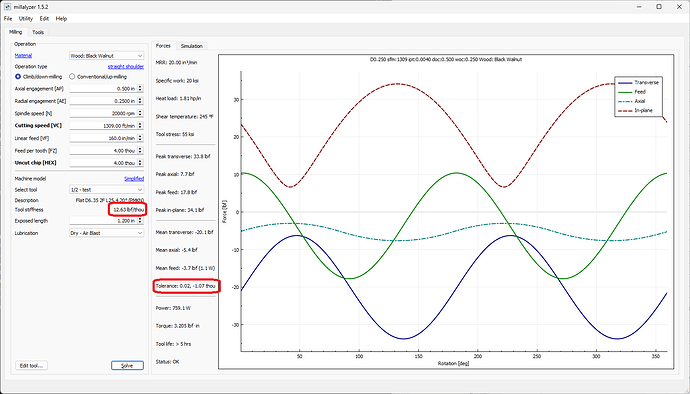Click the Linear feed value field

tap(103, 138)
